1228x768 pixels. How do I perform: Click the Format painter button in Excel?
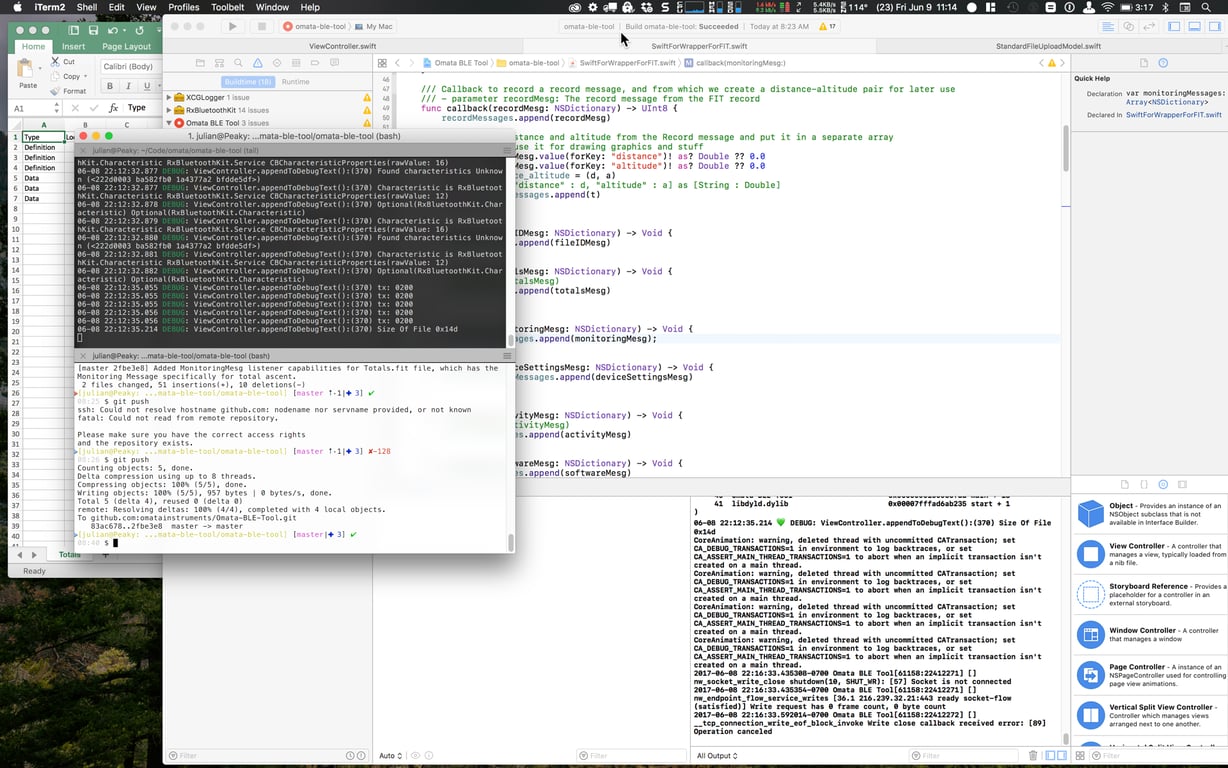click(x=68, y=91)
